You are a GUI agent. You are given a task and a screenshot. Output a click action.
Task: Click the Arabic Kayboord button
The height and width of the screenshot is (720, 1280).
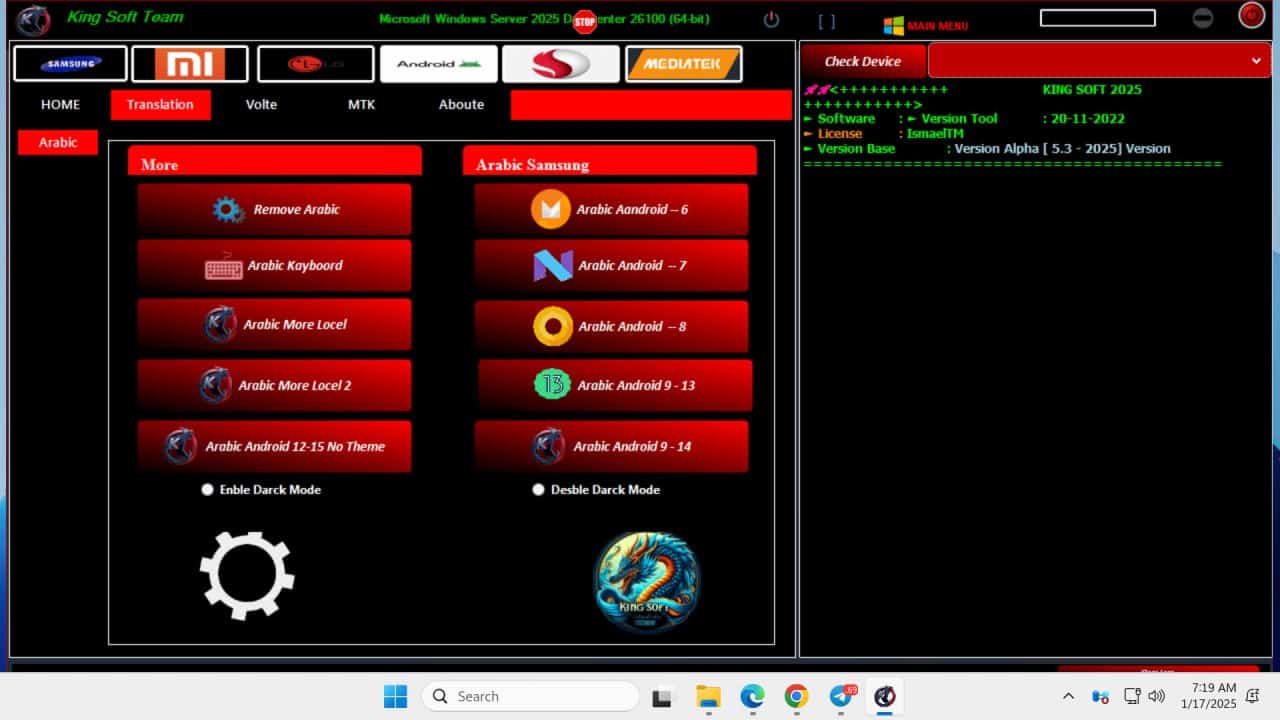tap(274, 265)
